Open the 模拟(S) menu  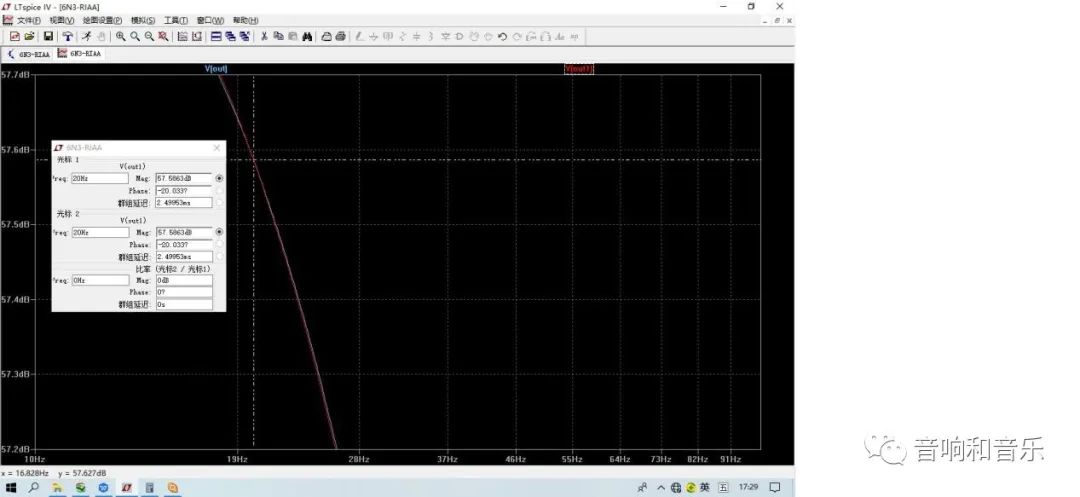(143, 21)
